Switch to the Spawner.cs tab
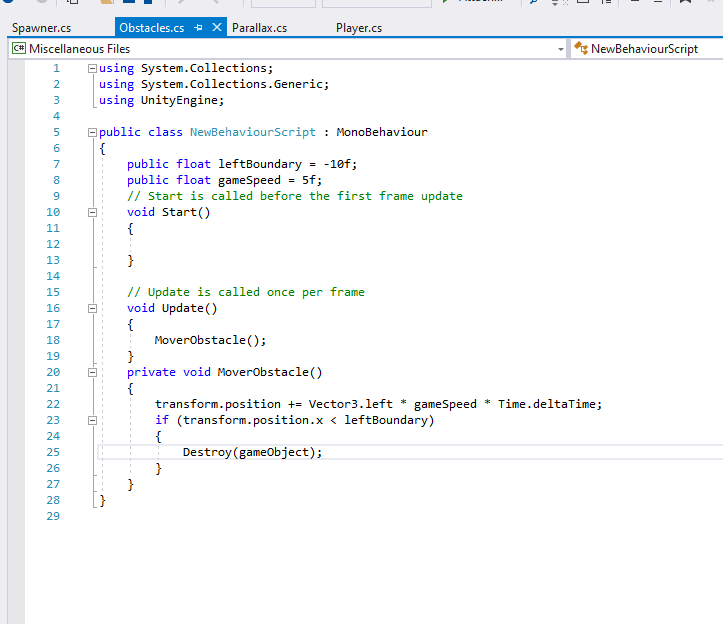Image resolution: width=723 pixels, height=624 pixels. (41, 28)
